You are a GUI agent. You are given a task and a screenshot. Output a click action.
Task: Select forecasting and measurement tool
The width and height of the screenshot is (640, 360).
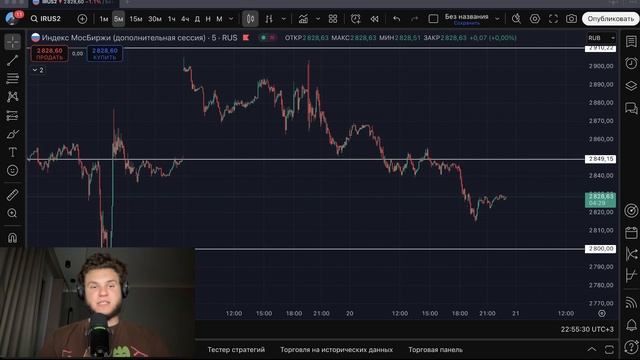13,116
